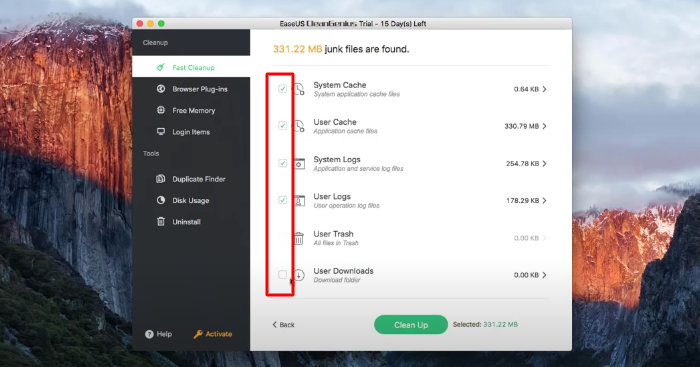Expand User Cache details chevron
700x367 pixels.
pyautogui.click(x=544, y=126)
